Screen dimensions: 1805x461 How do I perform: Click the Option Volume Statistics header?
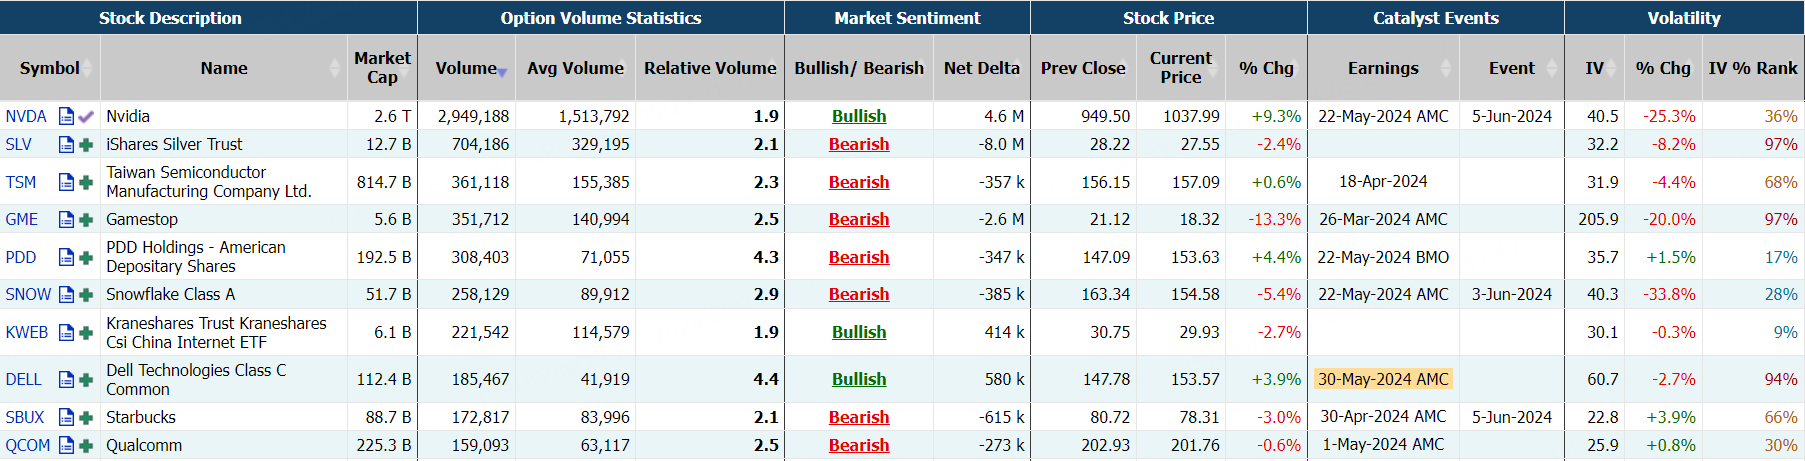[x=600, y=18]
